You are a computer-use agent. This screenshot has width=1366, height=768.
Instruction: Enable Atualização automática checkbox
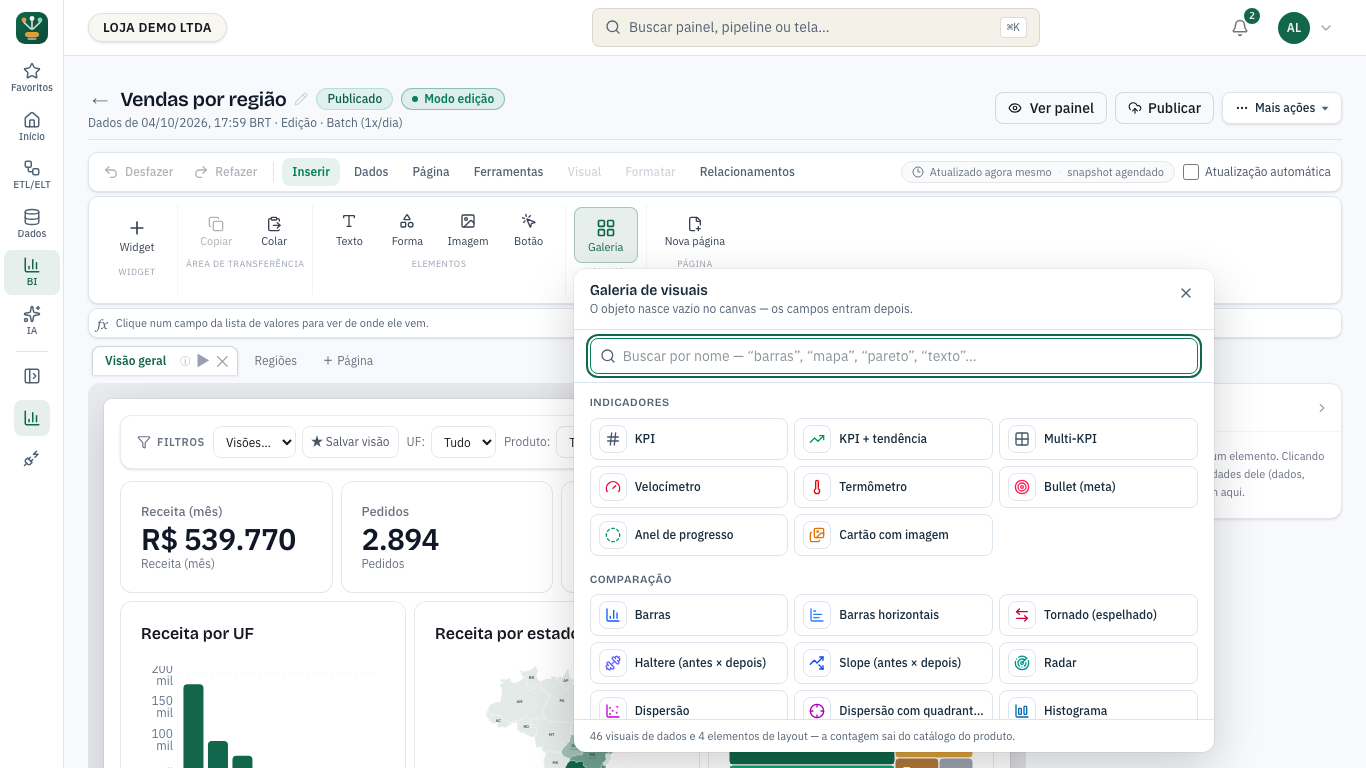[x=1191, y=172]
